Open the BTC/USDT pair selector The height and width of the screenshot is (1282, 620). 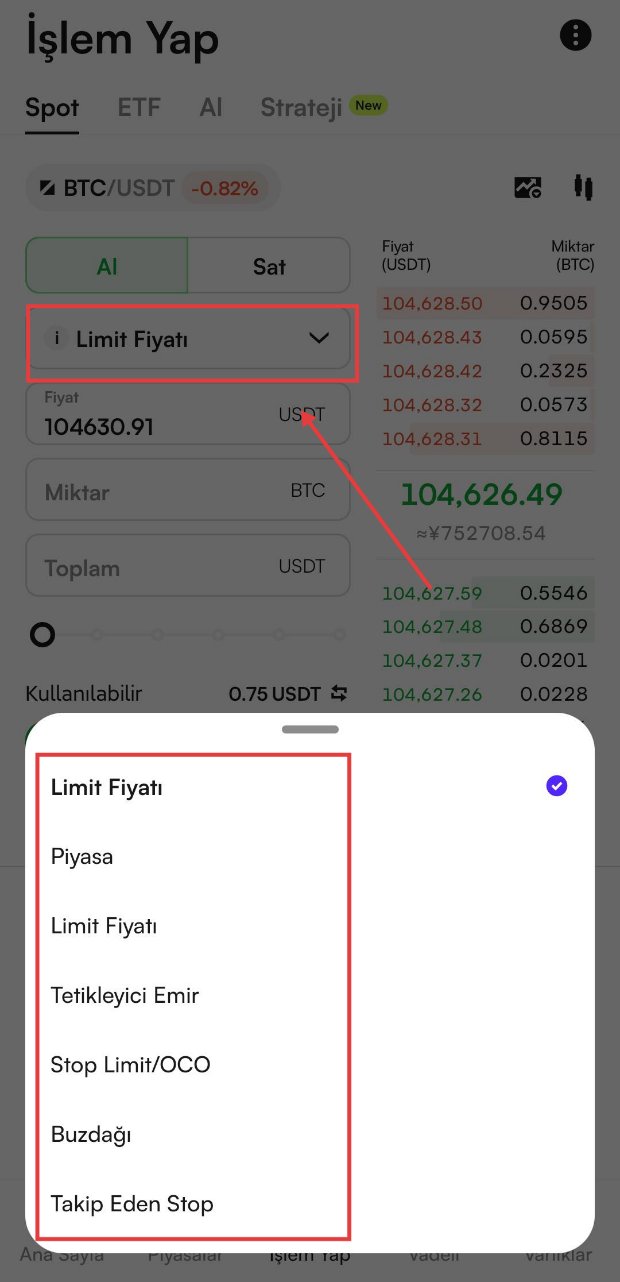point(153,188)
